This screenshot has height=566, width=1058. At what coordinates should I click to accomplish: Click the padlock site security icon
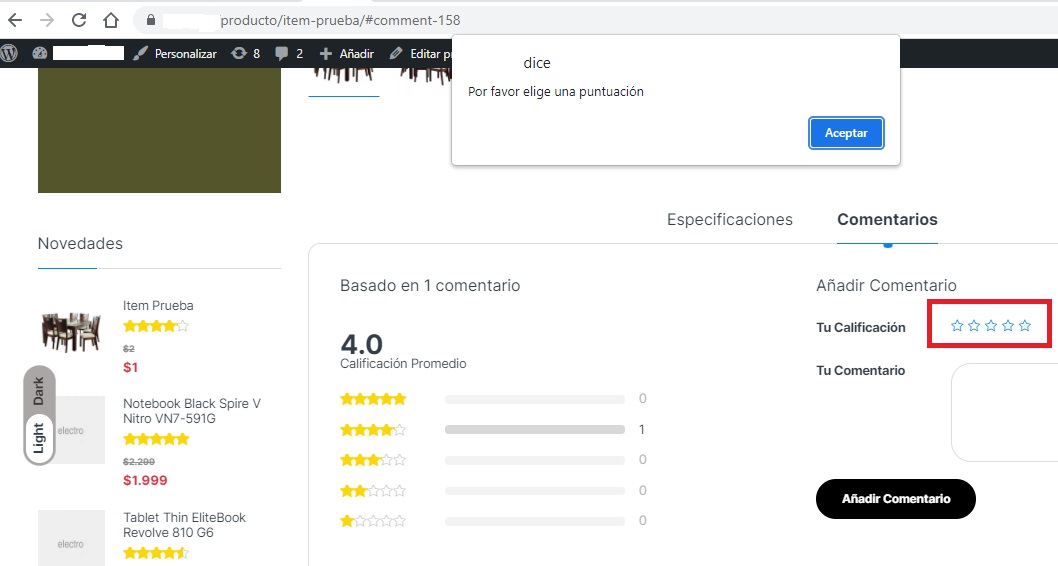[151, 20]
